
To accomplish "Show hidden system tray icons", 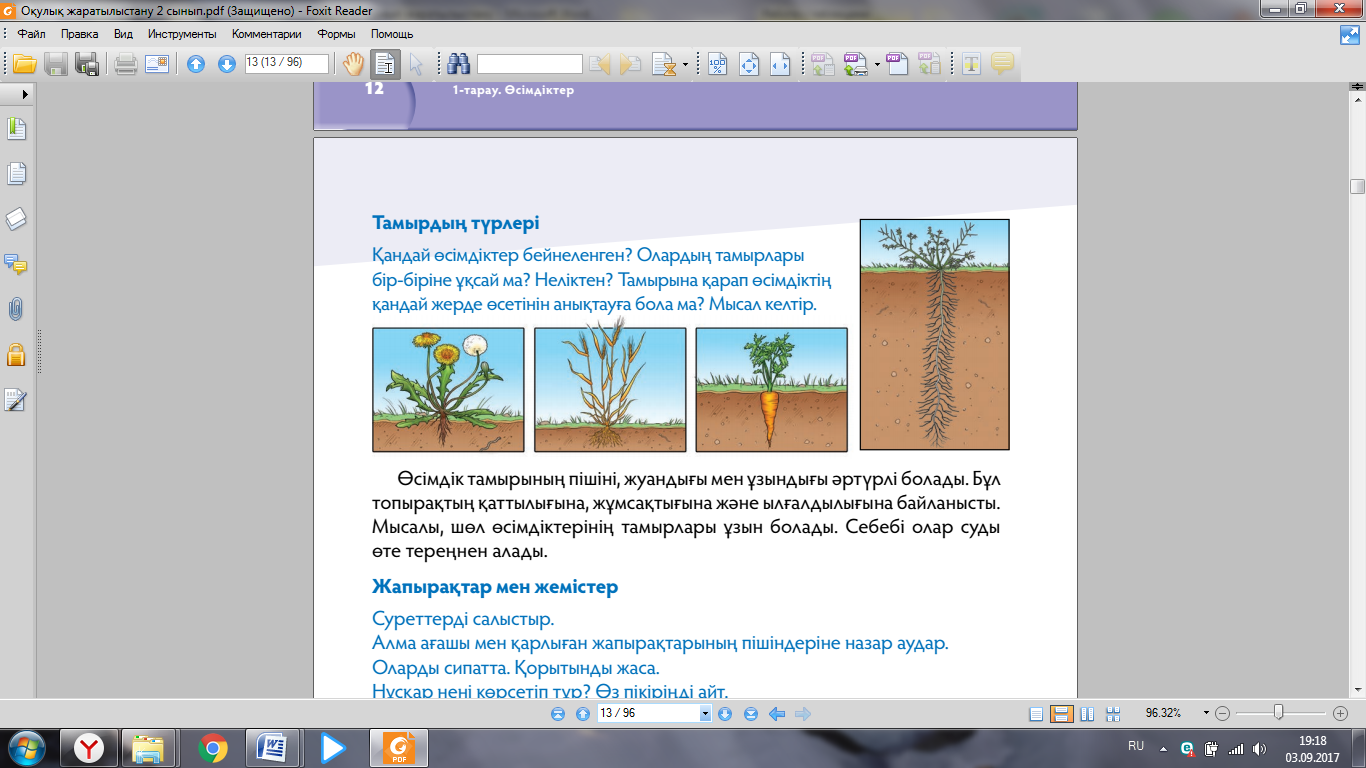I will tap(1163, 747).
